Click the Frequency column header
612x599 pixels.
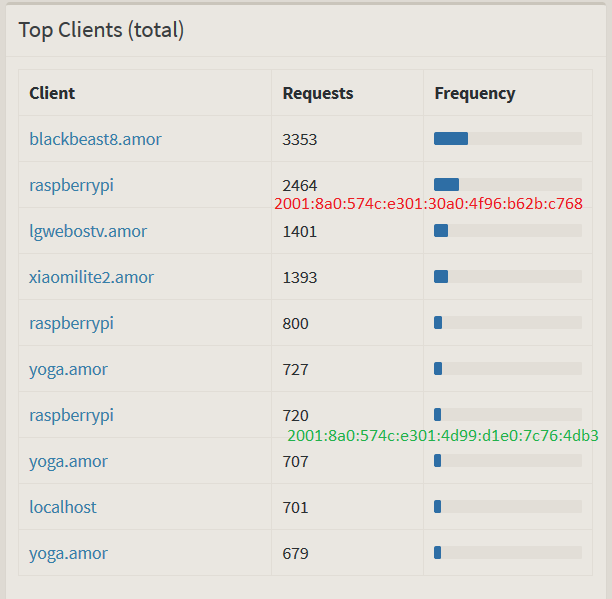pyautogui.click(x=475, y=93)
